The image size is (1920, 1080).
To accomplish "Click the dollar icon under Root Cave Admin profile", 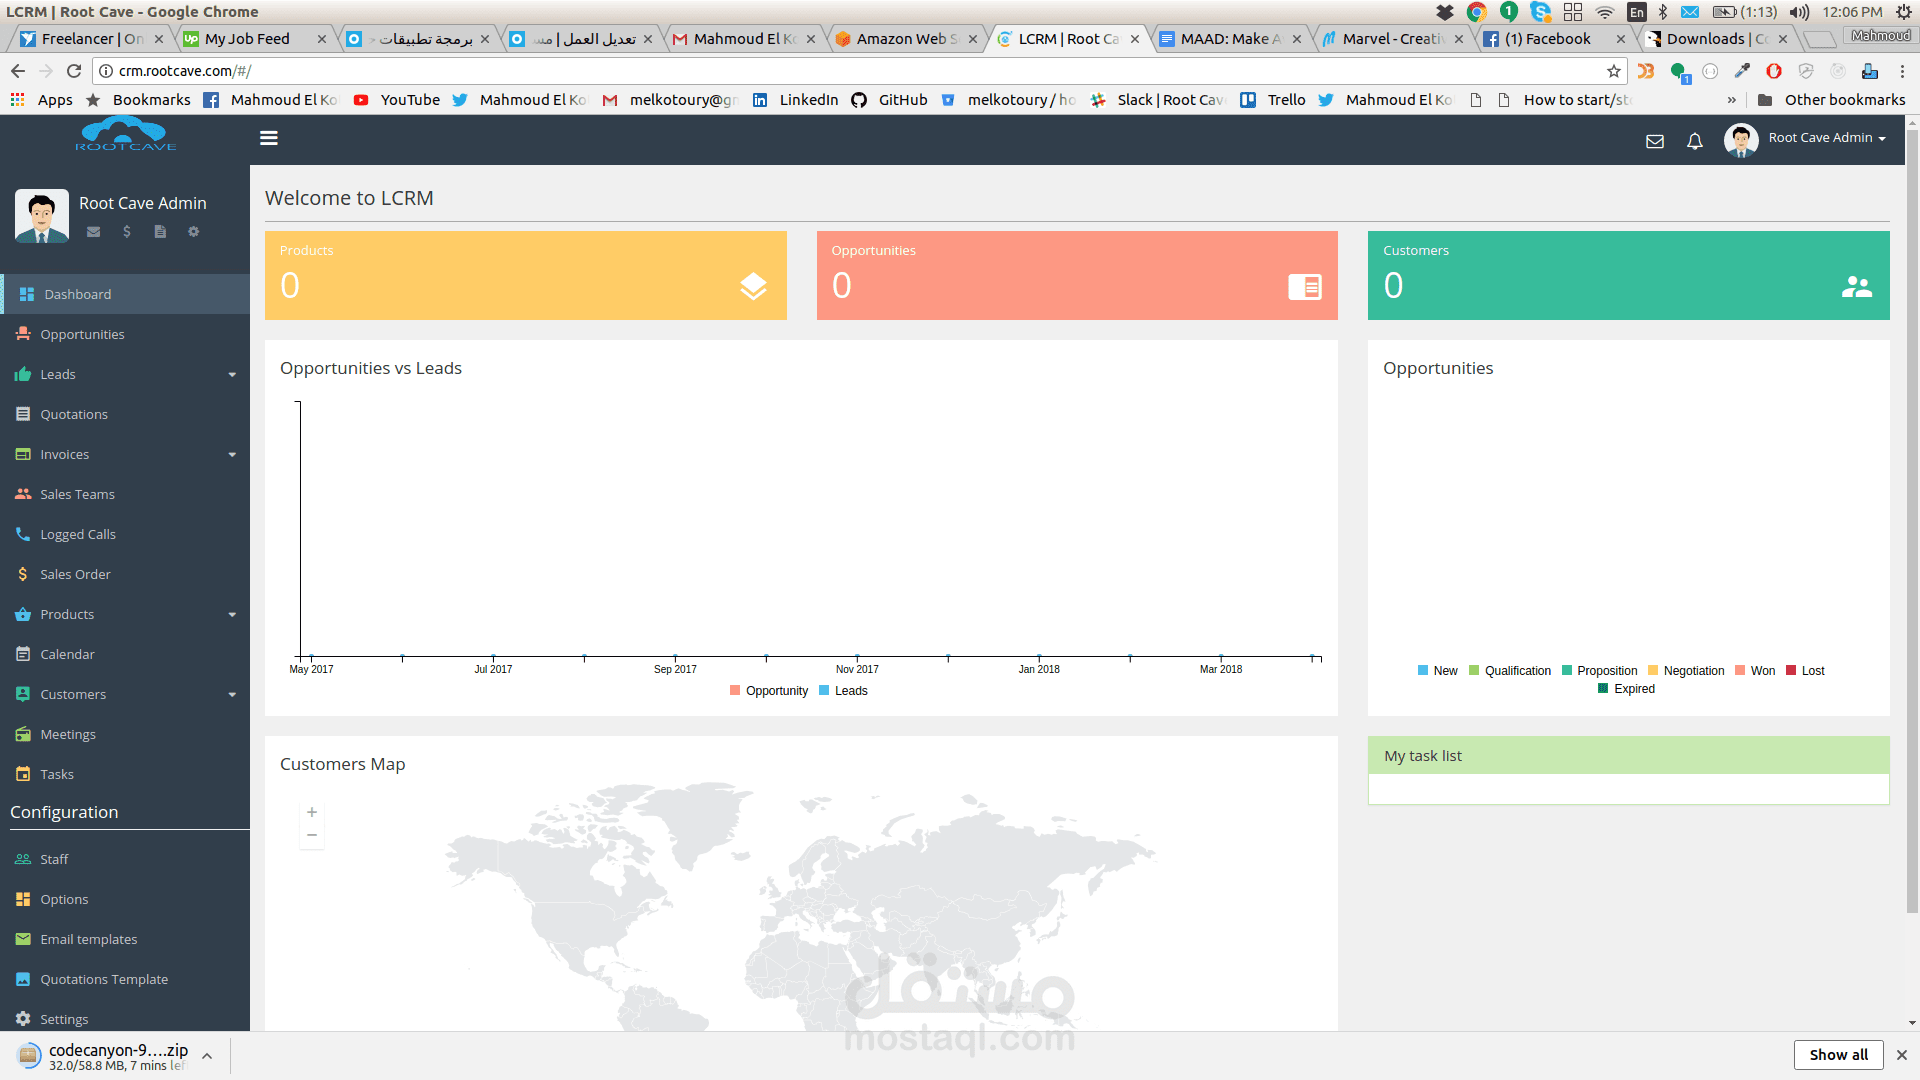I will [126, 231].
